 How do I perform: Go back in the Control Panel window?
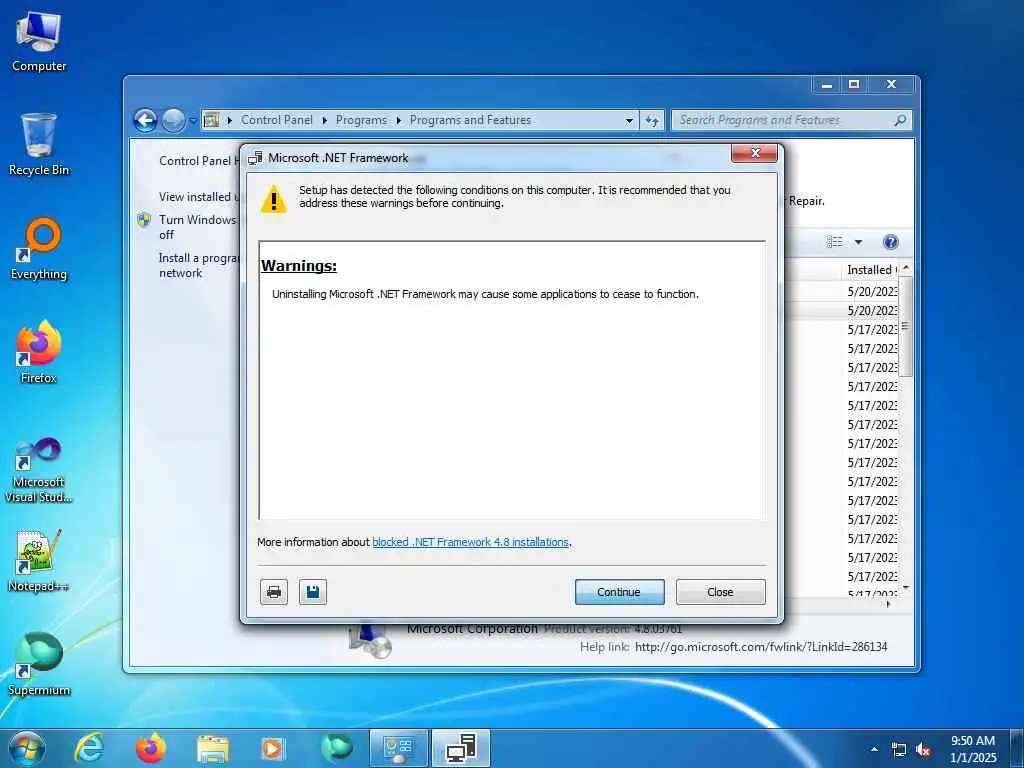click(146, 120)
